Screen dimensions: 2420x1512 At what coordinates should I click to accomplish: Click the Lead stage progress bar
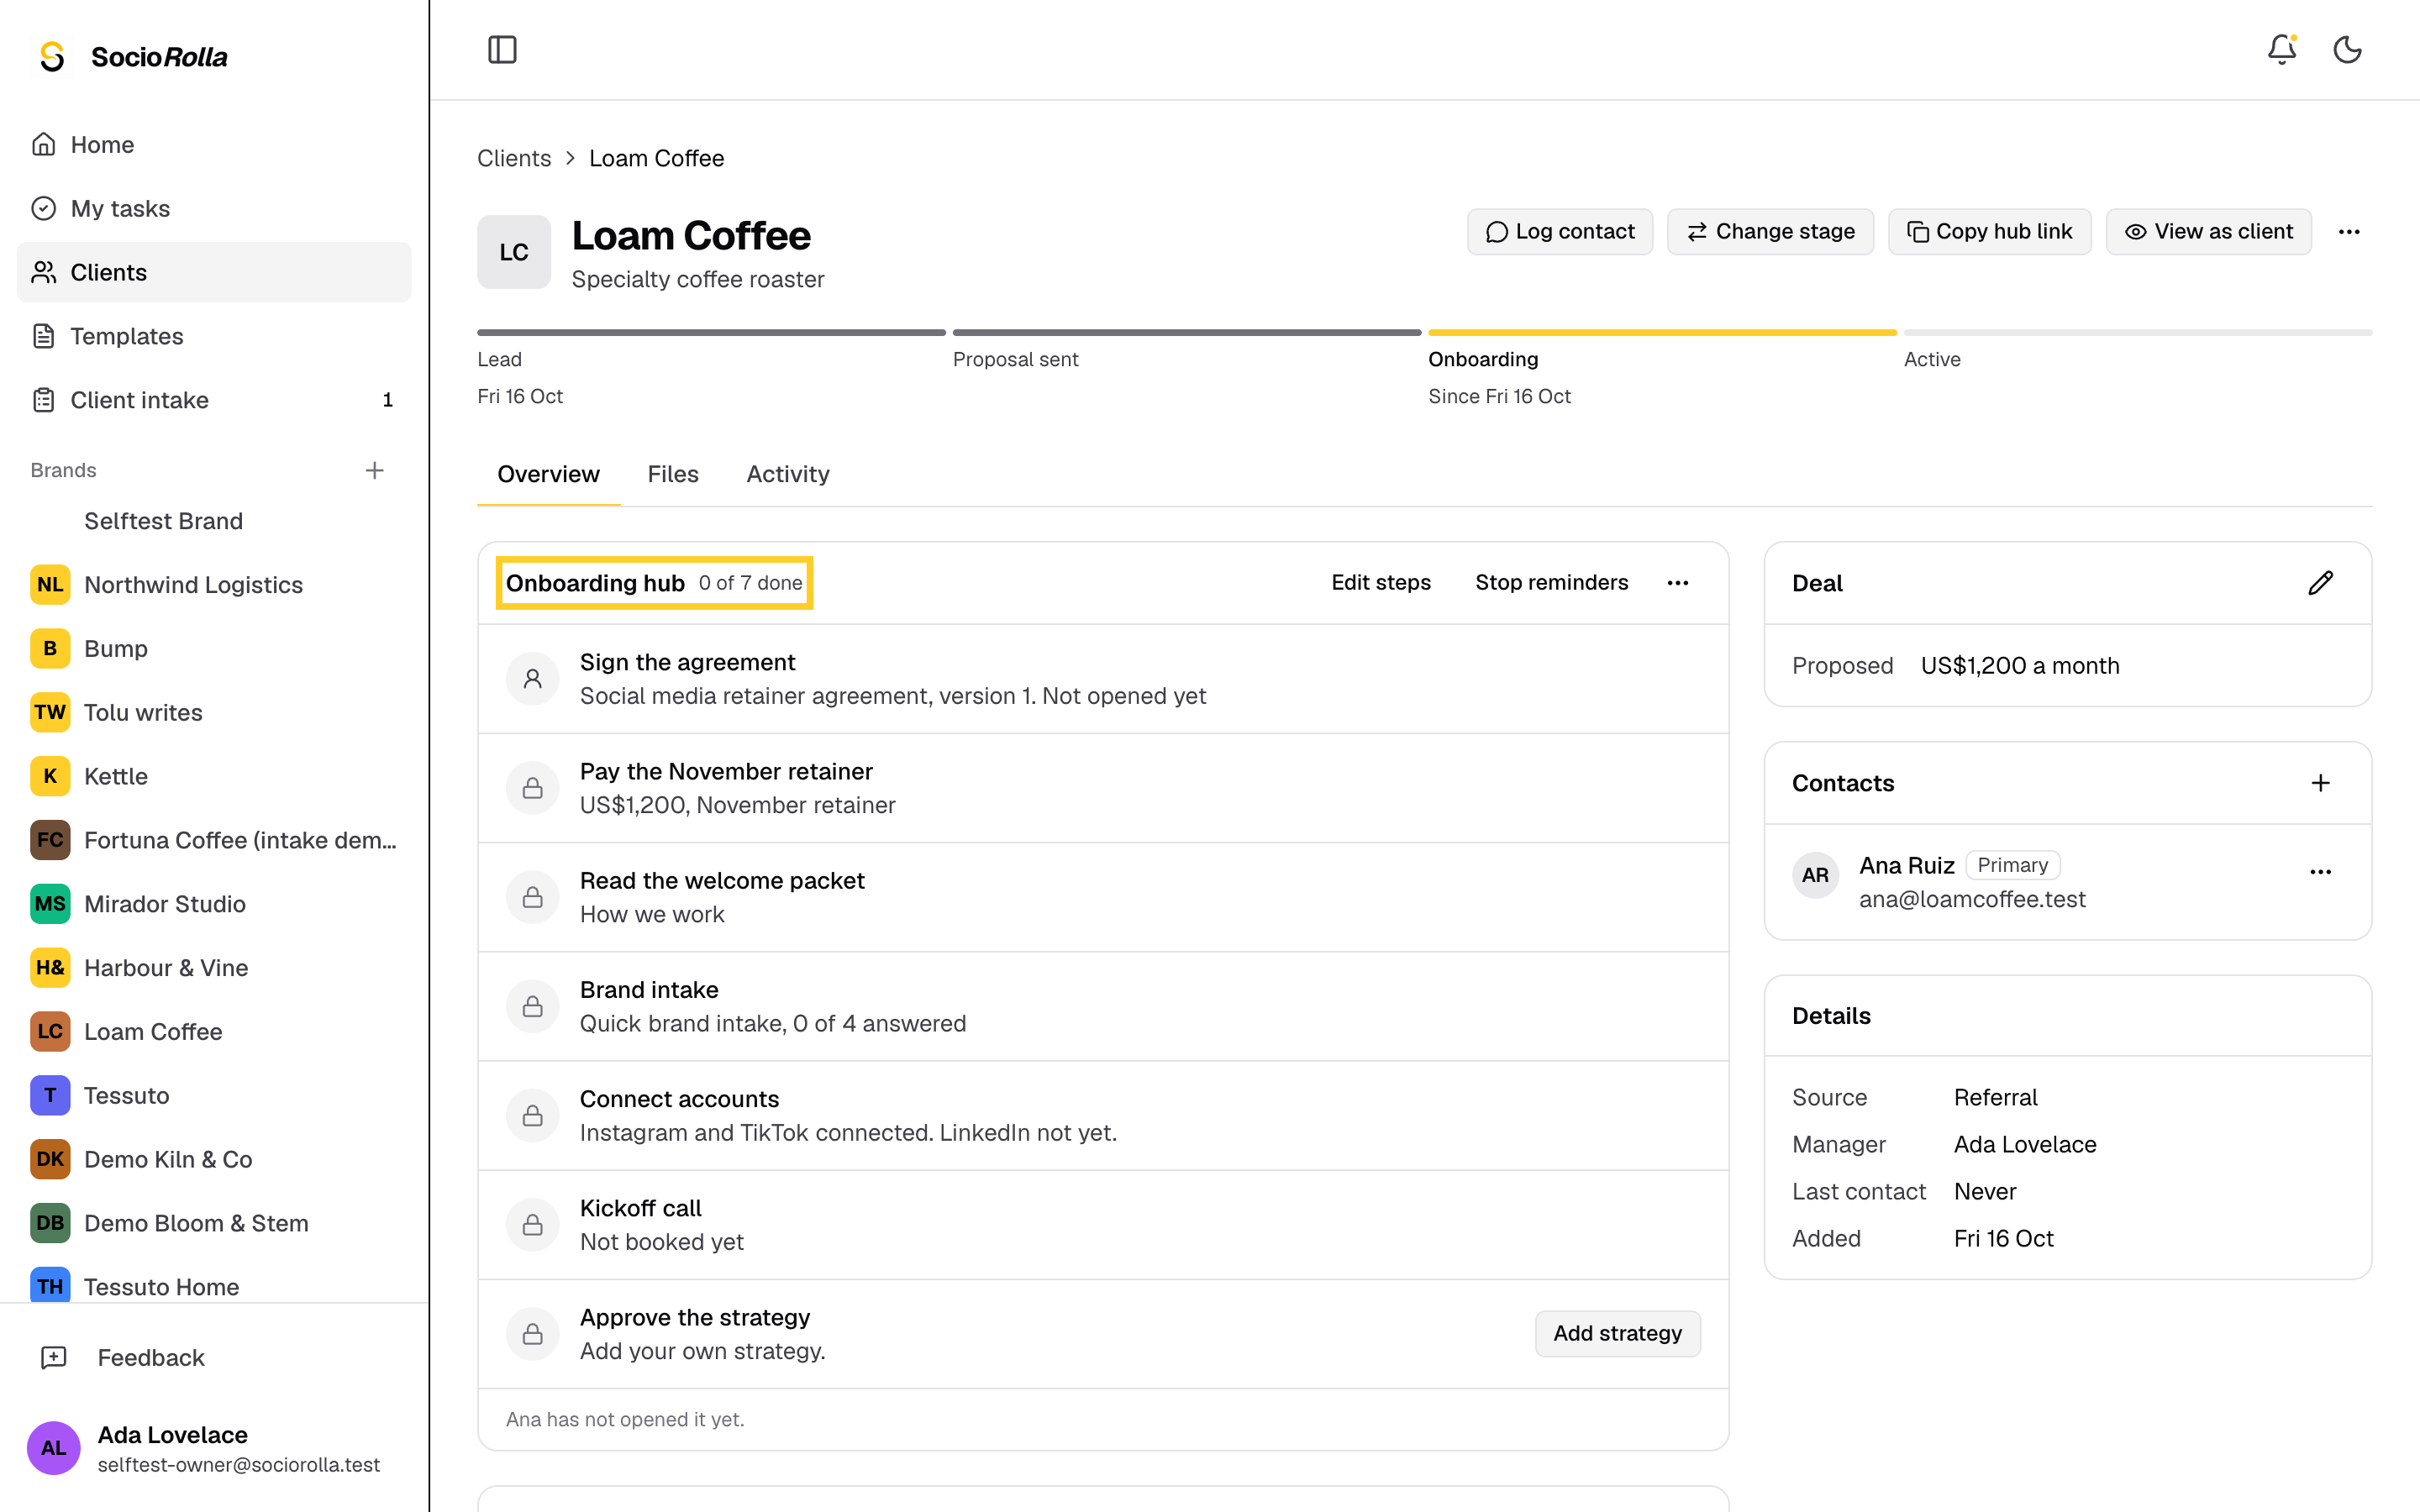click(x=711, y=332)
